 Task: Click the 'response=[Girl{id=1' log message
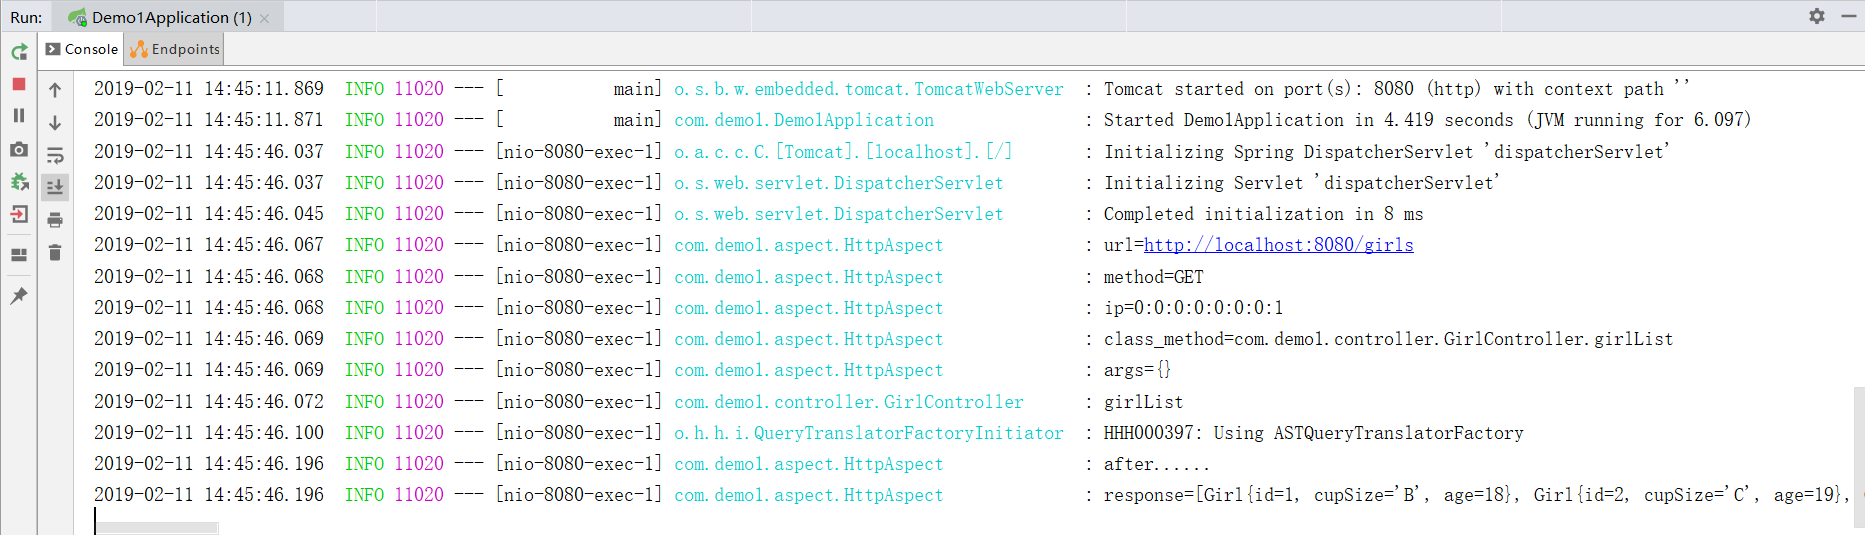(x=1476, y=495)
